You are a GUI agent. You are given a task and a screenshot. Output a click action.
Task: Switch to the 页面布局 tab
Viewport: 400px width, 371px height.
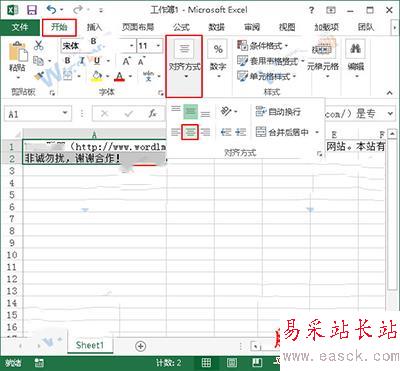pyautogui.click(x=138, y=27)
